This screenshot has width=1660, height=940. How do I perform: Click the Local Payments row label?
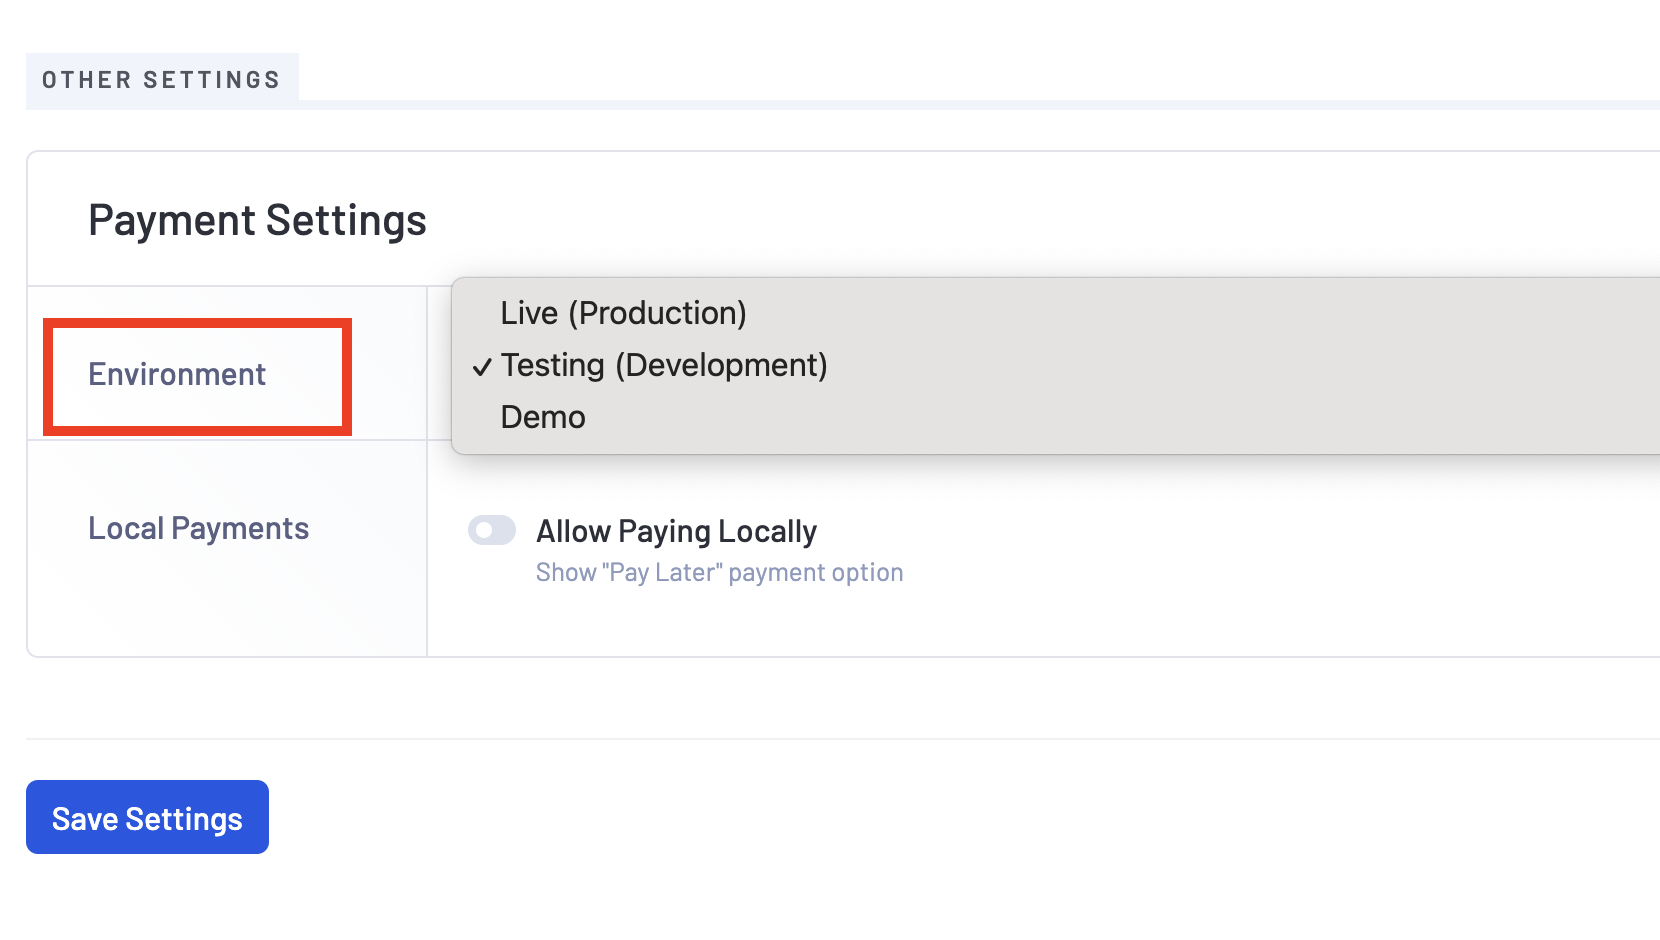(199, 528)
